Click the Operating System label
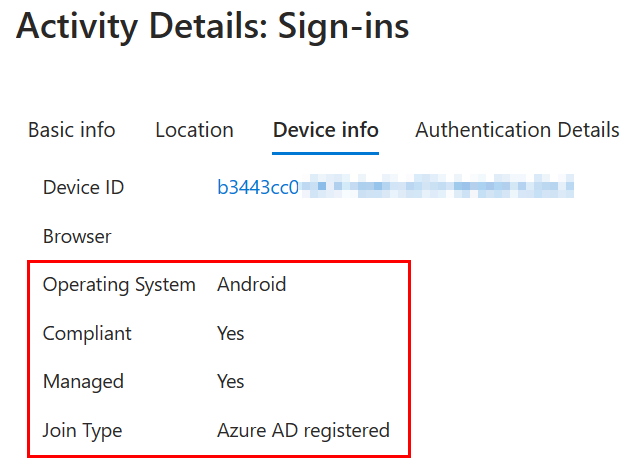 click(119, 285)
